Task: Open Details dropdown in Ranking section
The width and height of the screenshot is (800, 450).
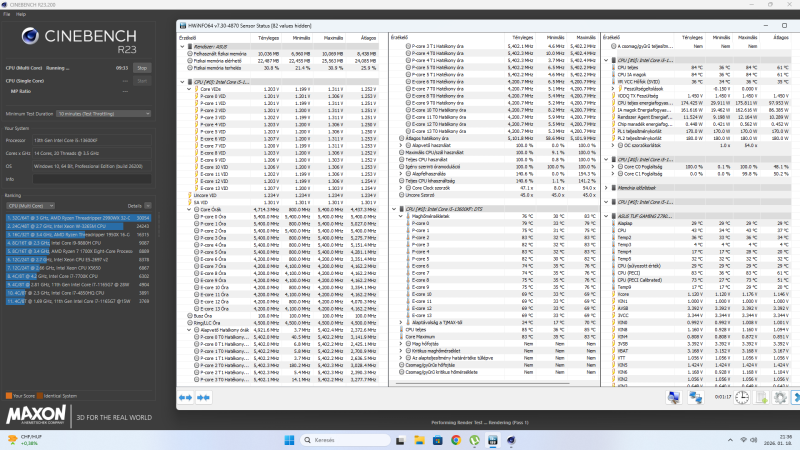Action: (x=147, y=206)
